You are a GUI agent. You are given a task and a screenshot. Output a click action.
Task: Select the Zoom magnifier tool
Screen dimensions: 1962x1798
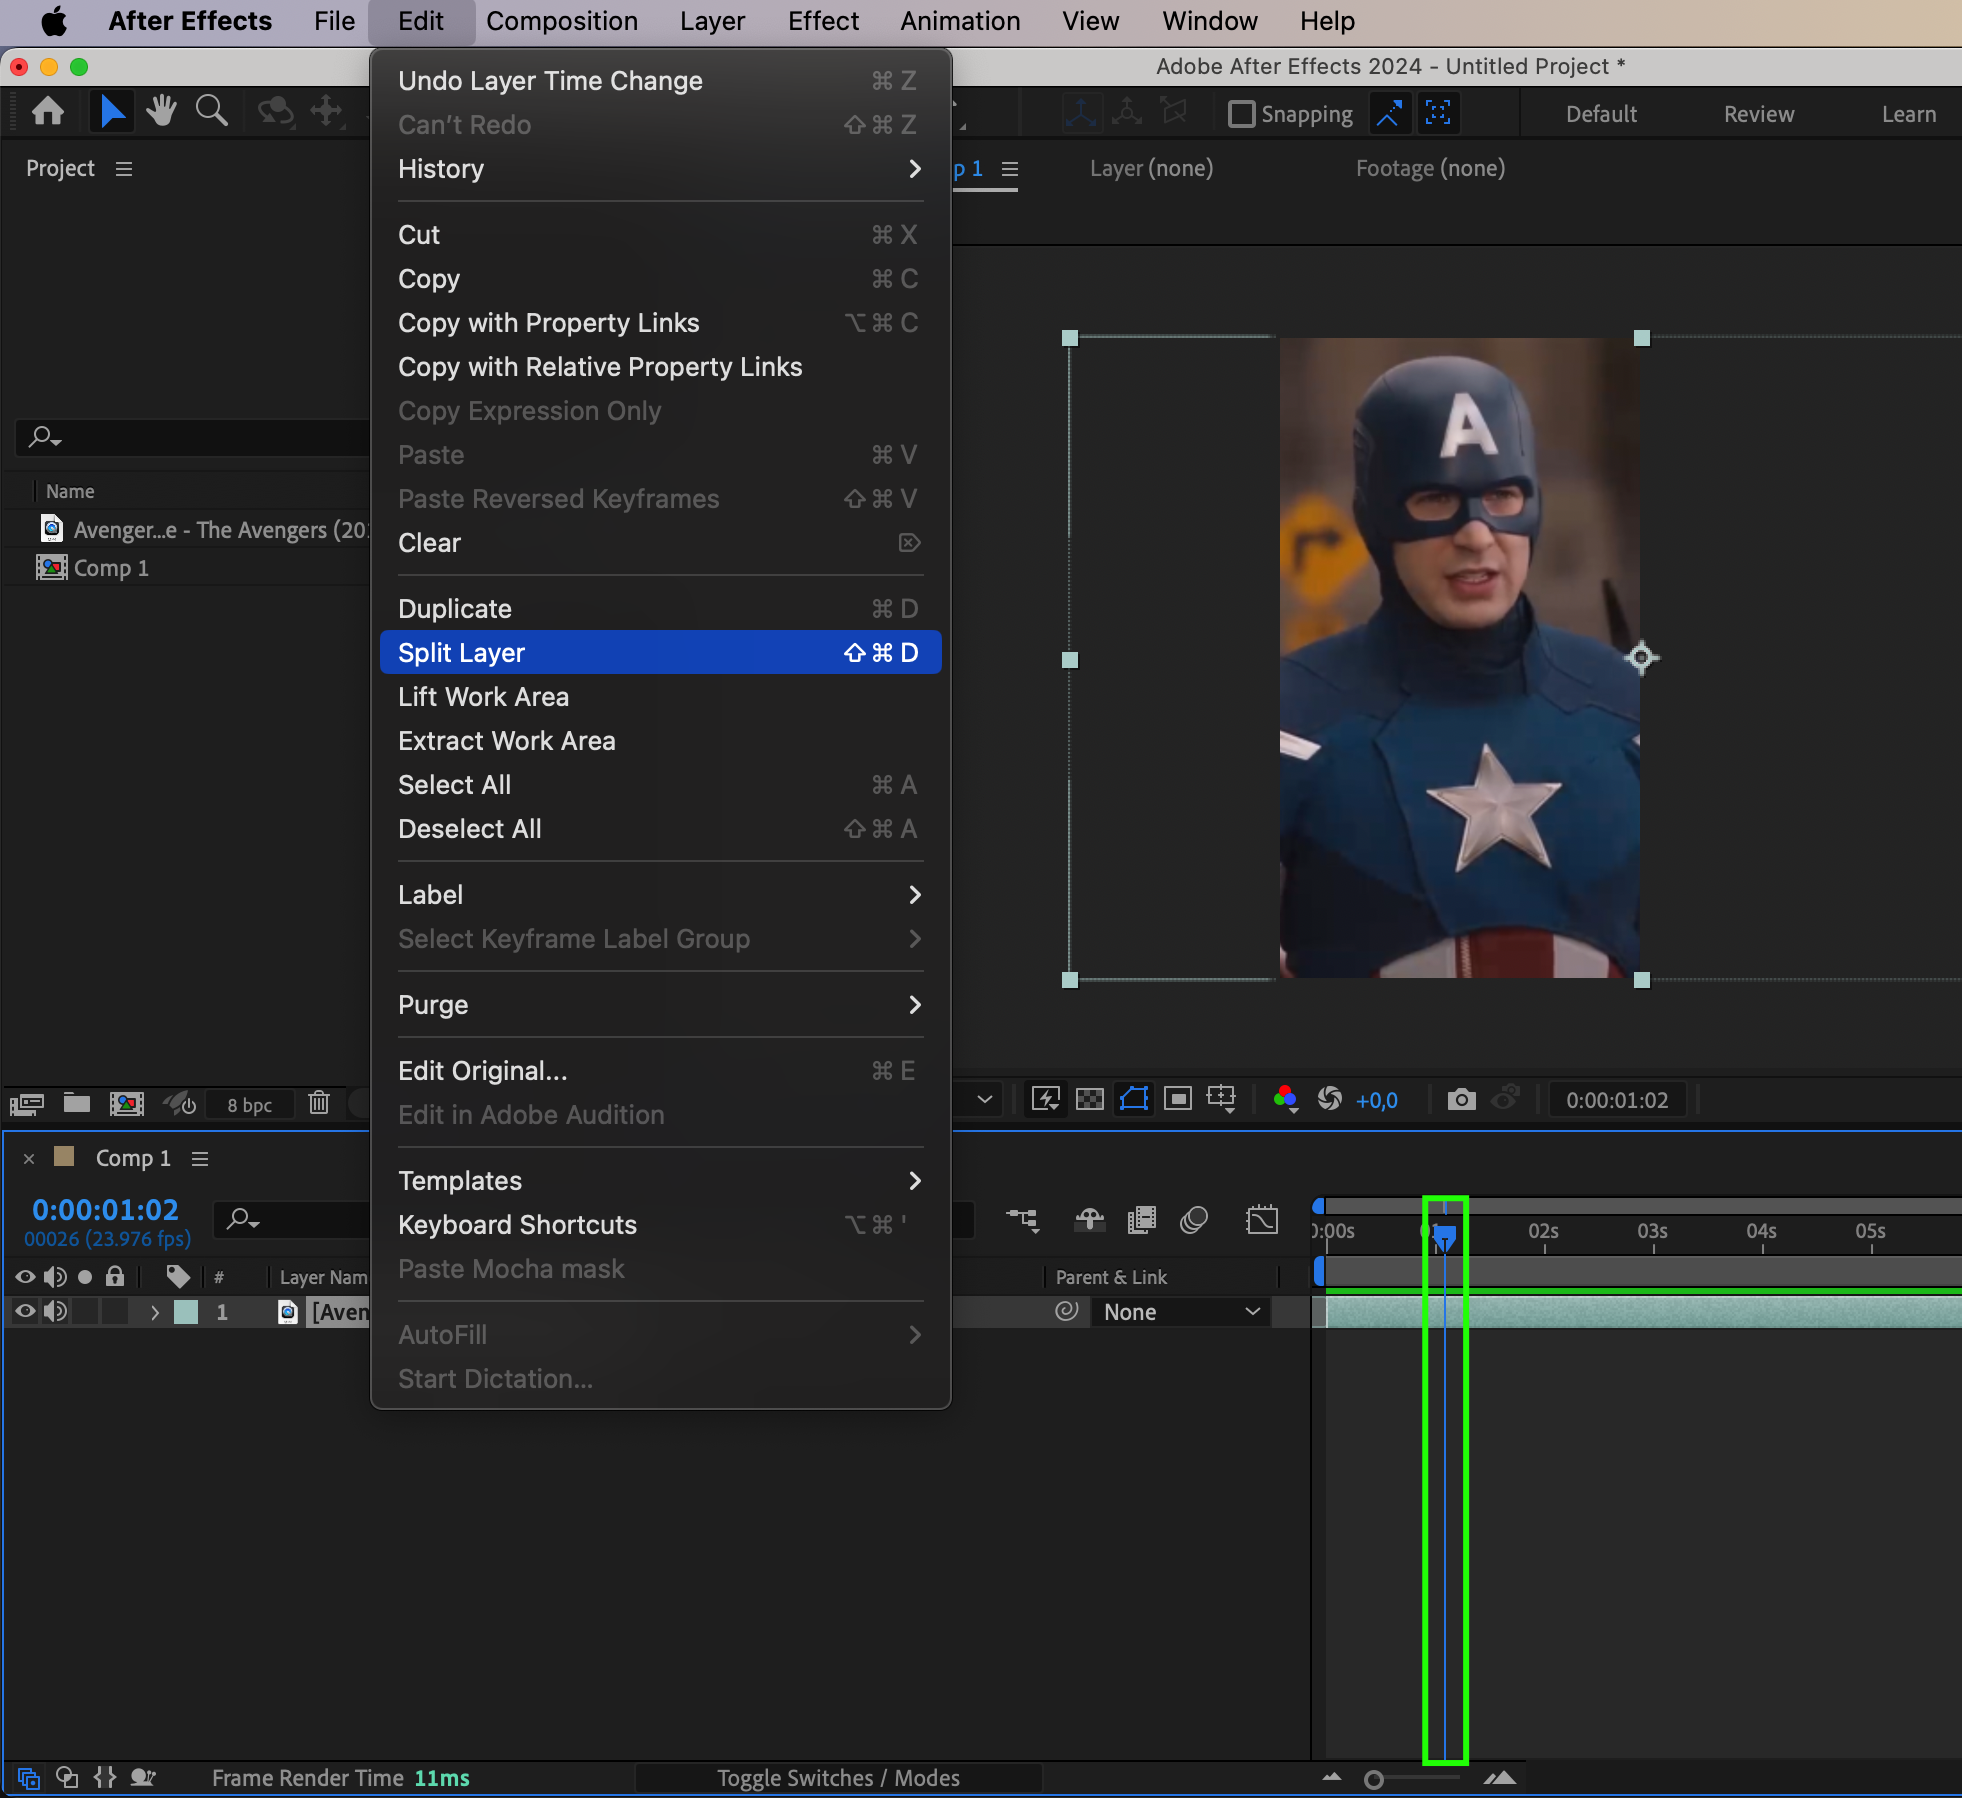pos(211,111)
